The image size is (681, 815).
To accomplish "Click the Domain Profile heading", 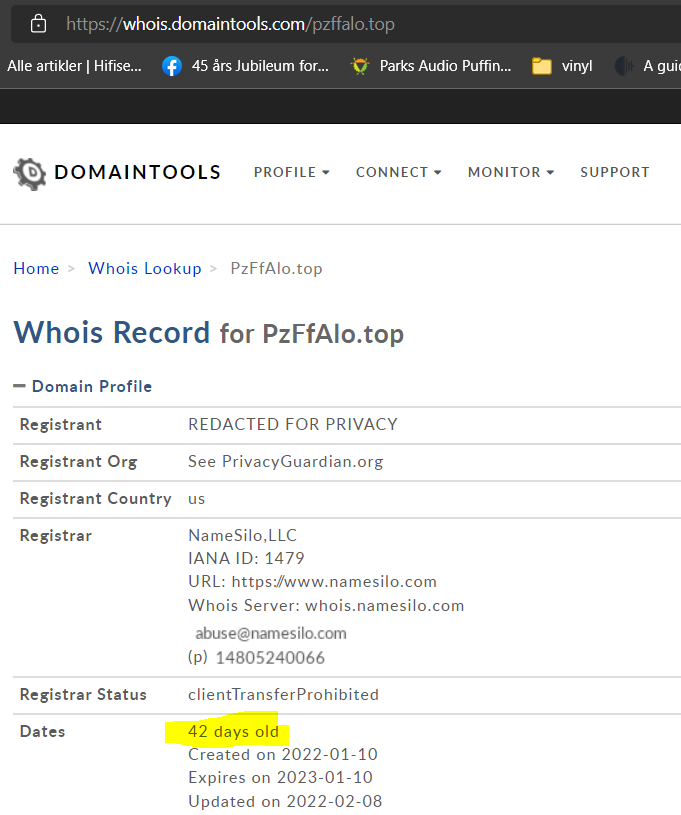I will point(92,386).
